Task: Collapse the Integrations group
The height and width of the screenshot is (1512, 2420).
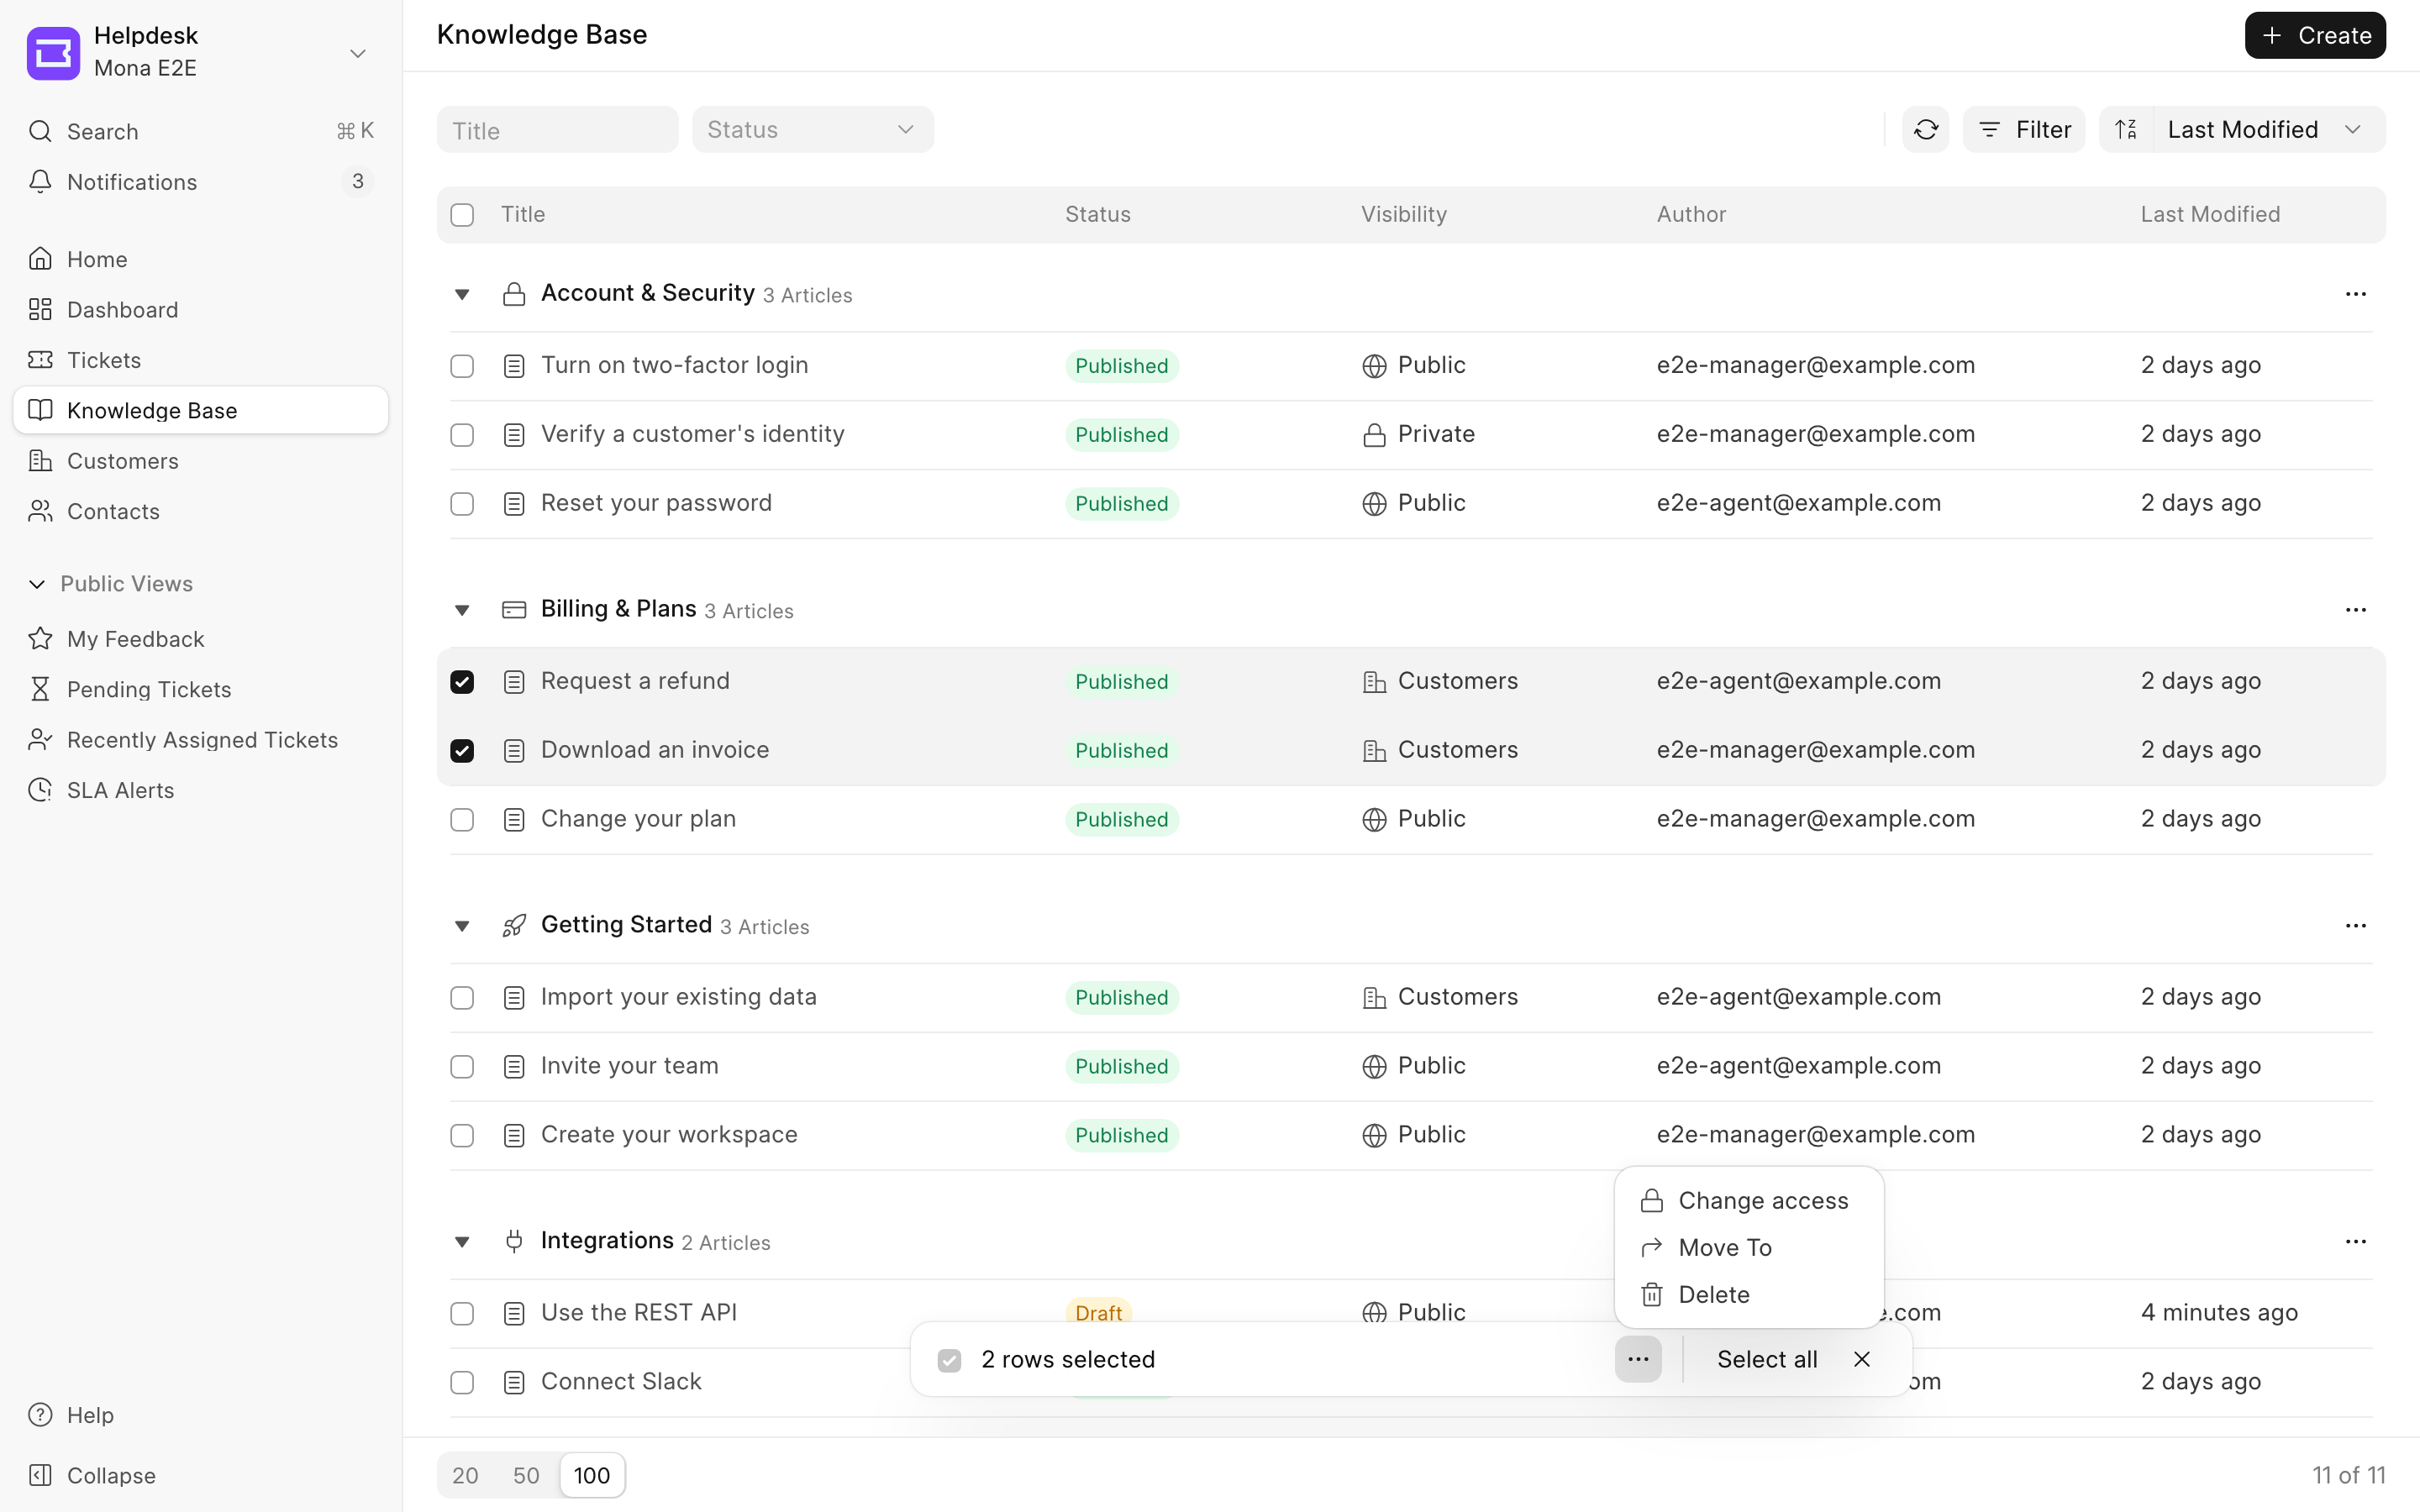Action: (x=462, y=1243)
